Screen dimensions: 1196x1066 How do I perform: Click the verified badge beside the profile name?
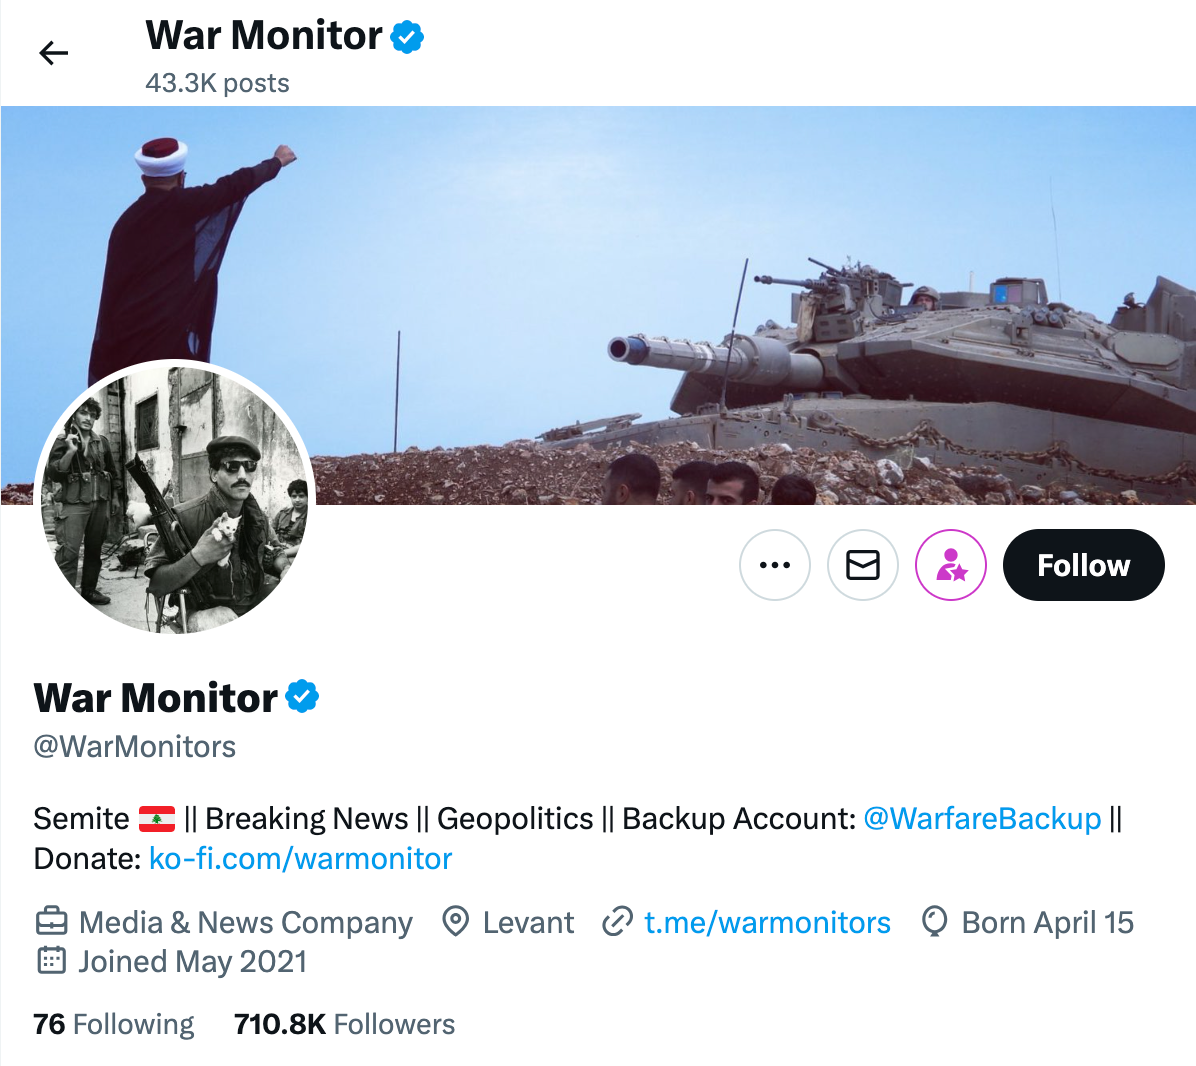click(x=302, y=696)
